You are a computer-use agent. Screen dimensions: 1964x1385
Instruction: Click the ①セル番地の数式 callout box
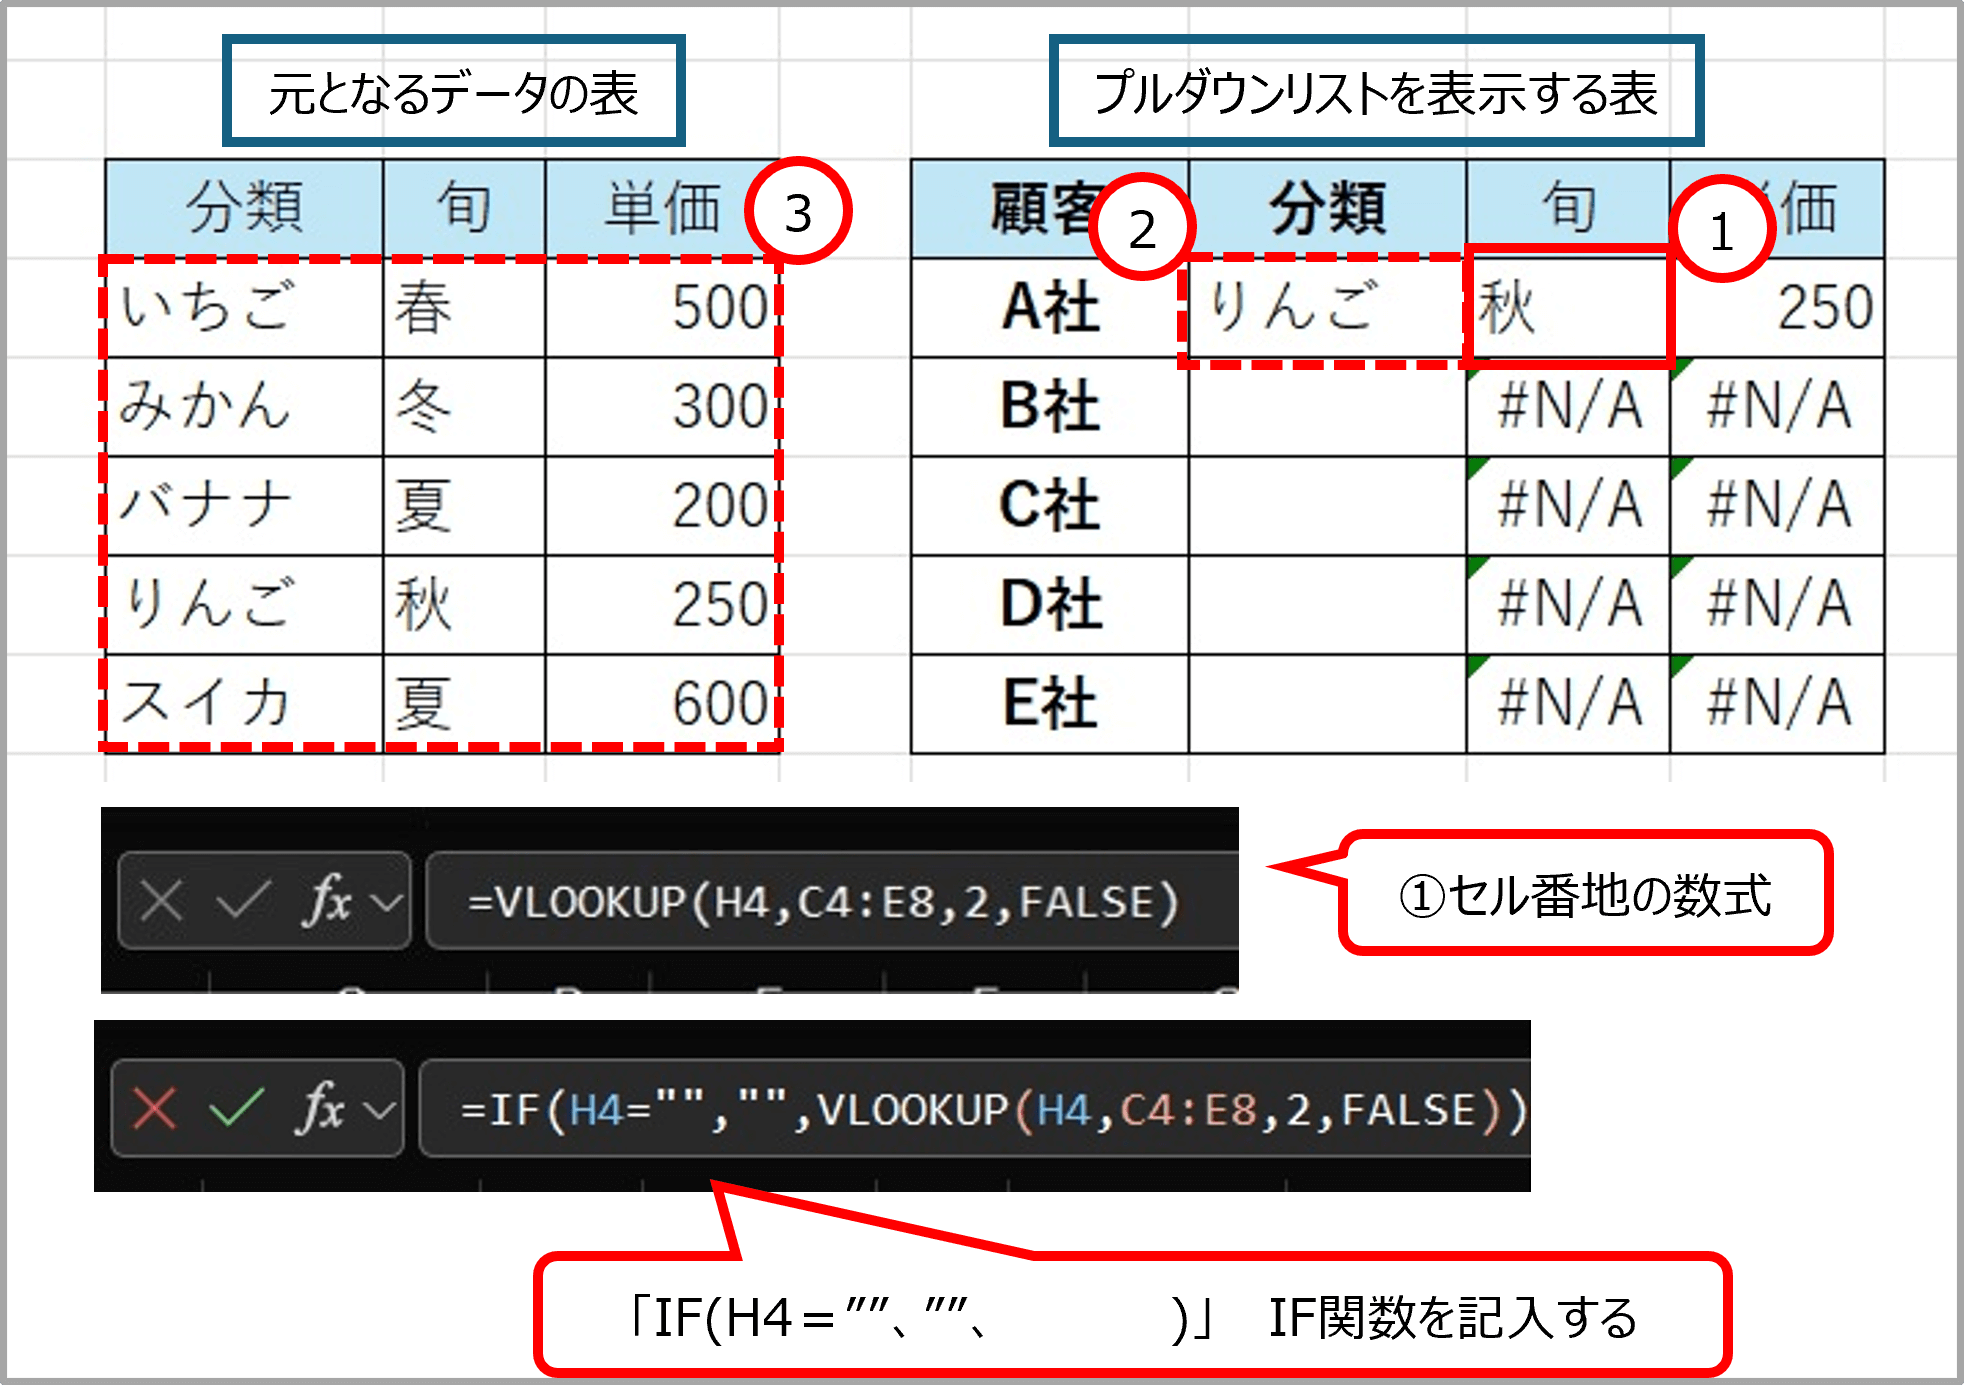(1584, 894)
